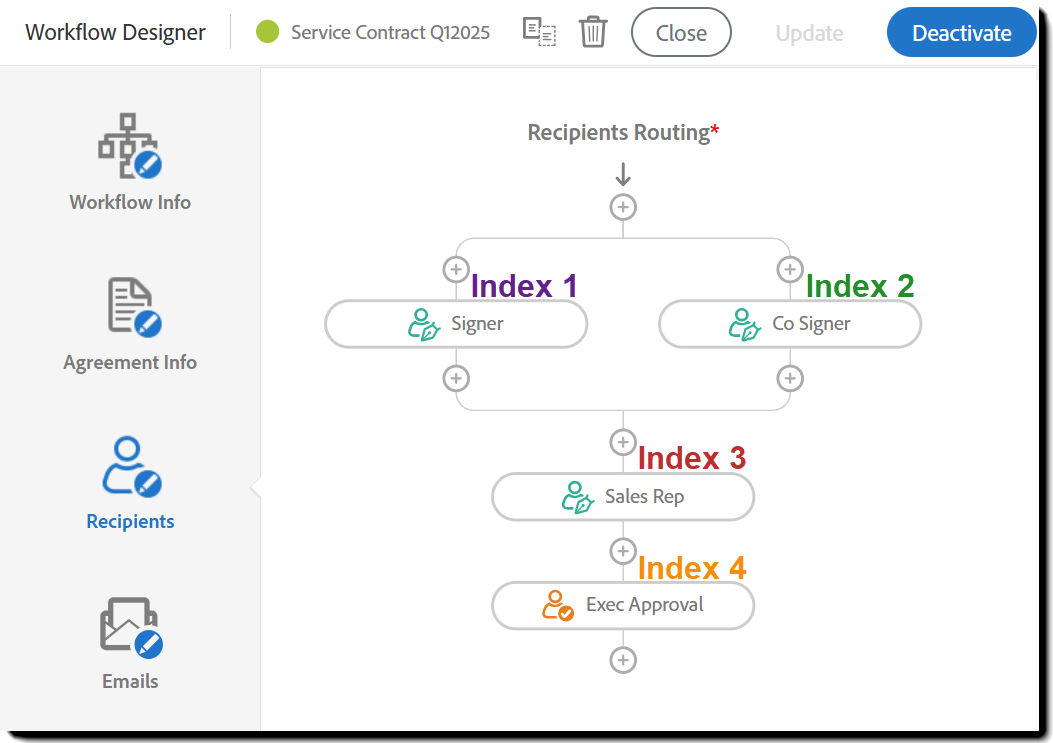Click the Deactivate button

tap(960, 32)
